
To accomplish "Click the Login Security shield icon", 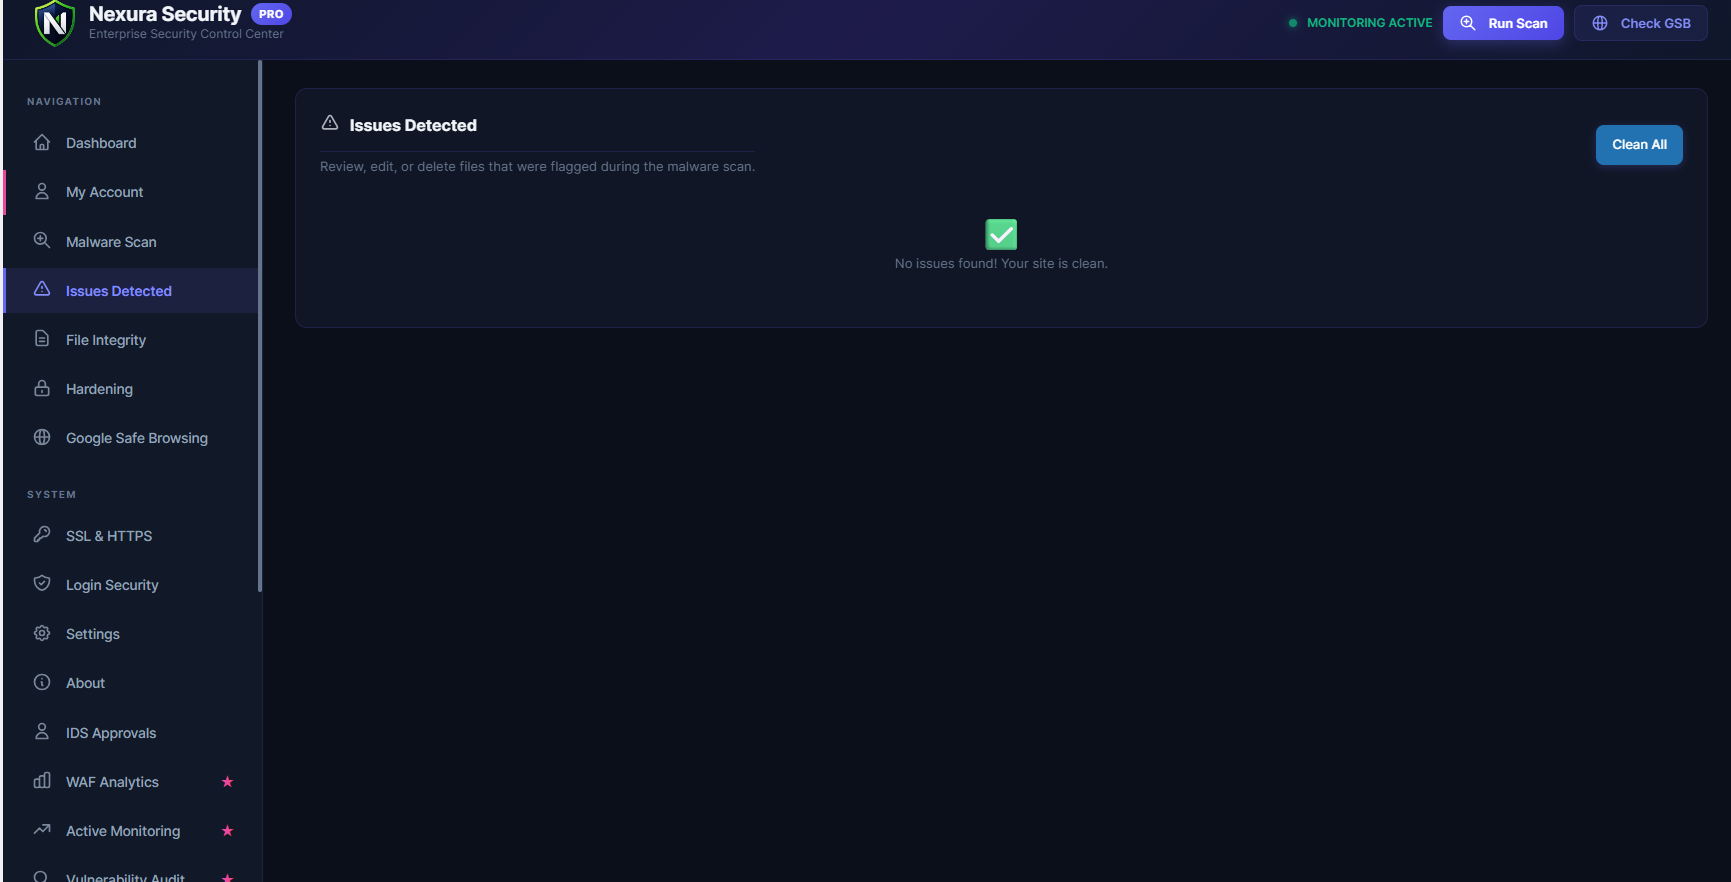I will (42, 584).
